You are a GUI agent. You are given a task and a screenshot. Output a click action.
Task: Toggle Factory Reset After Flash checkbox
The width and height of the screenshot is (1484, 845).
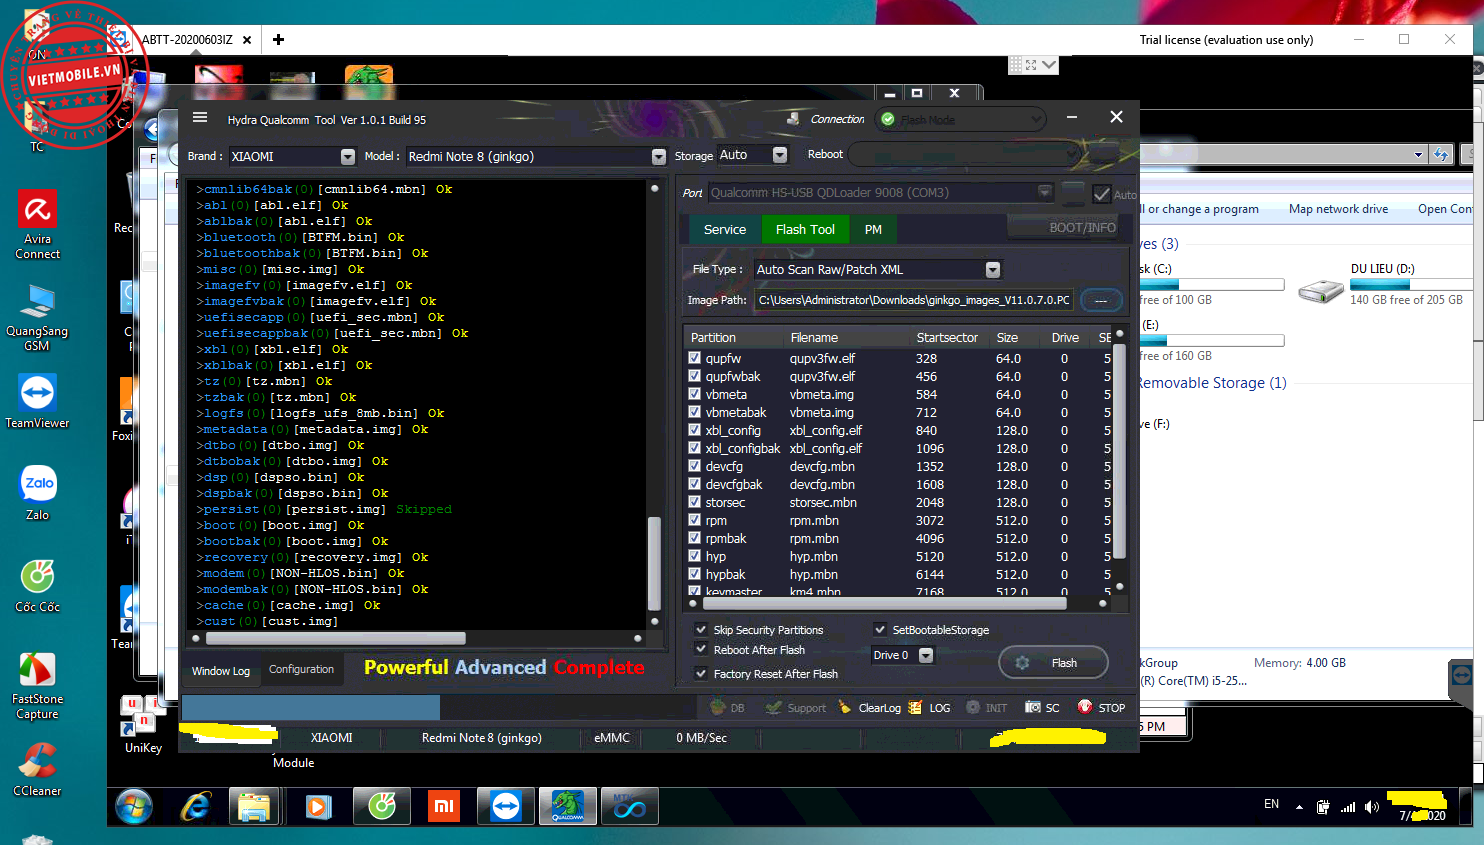tap(701, 673)
